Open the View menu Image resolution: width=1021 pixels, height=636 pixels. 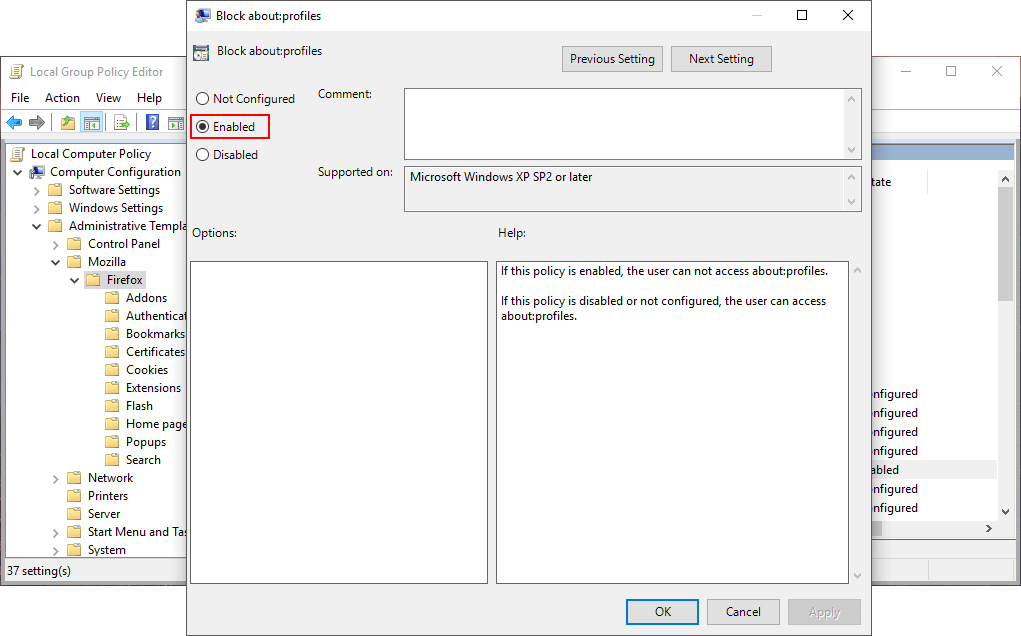coord(108,98)
